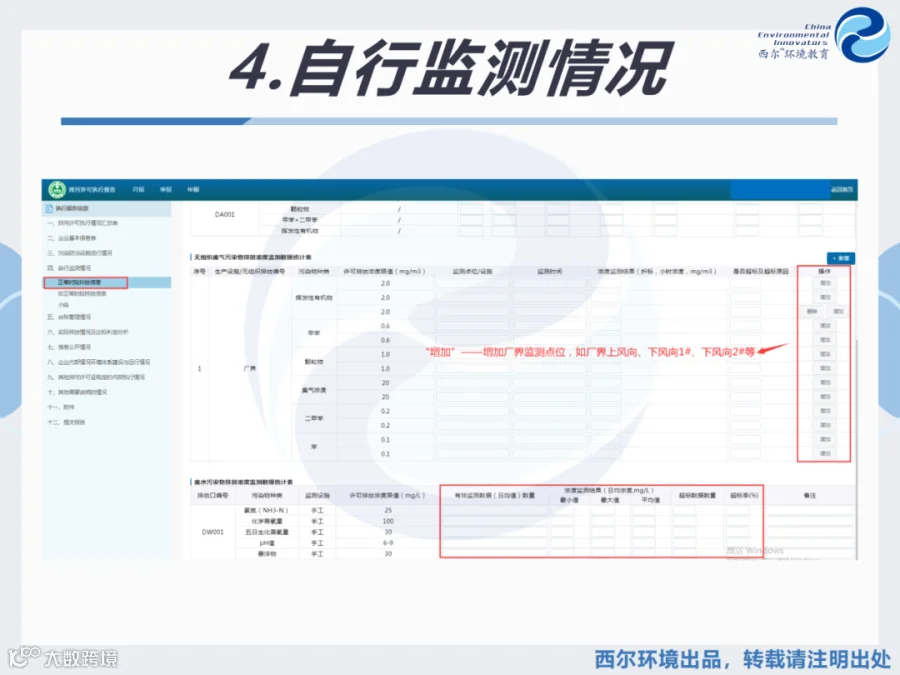
Task: Select 九、其他排污许可证规定 sidebar item
Action: tap(96, 377)
